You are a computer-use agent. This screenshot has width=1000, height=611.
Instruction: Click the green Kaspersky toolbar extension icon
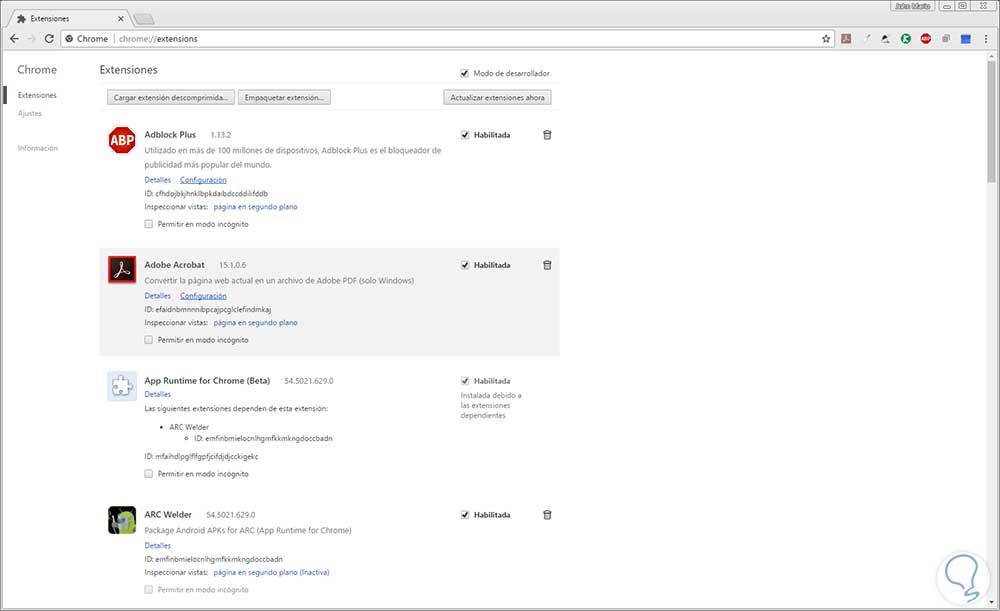coord(906,39)
